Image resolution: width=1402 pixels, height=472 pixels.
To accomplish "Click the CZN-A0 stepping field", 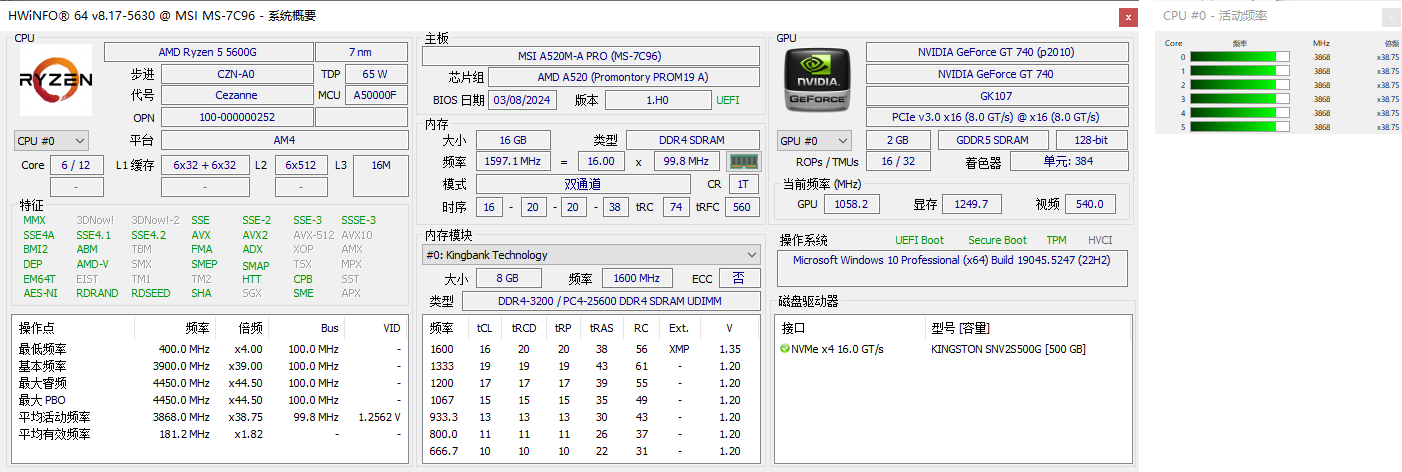I will [236, 74].
